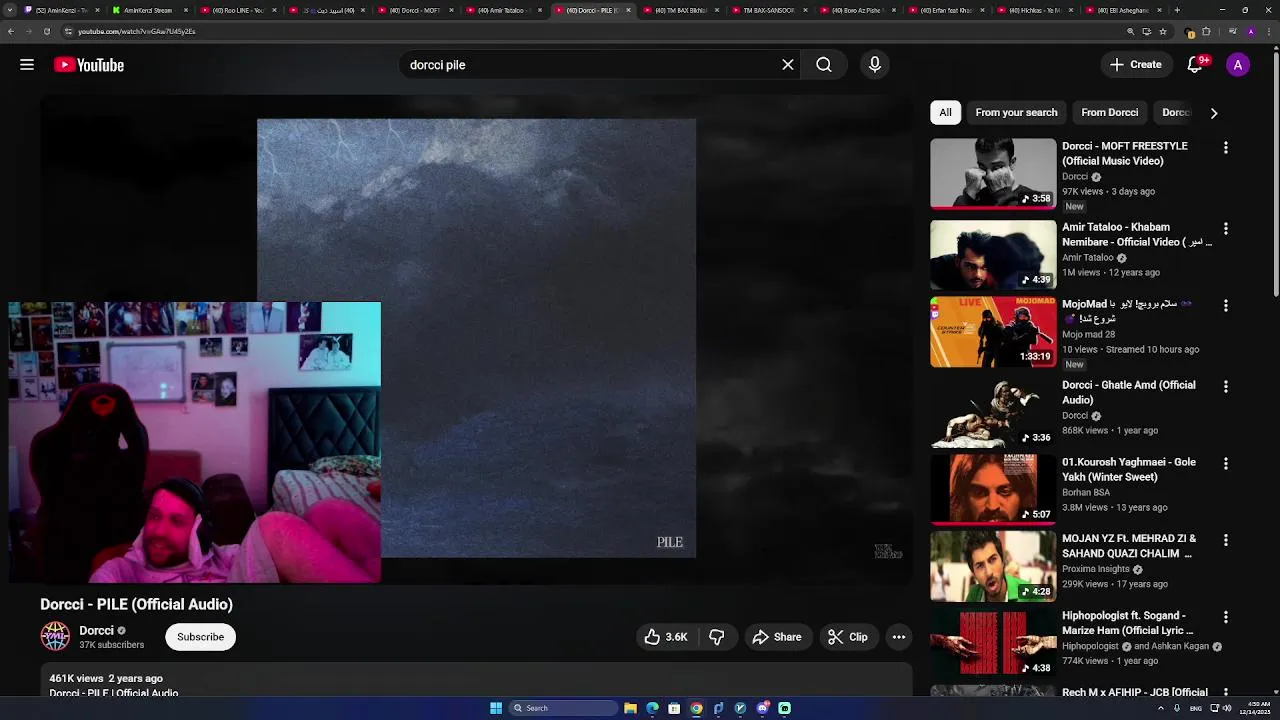Screen dimensions: 1280x720
Task: Open Windows Start menu
Action: [496, 708]
